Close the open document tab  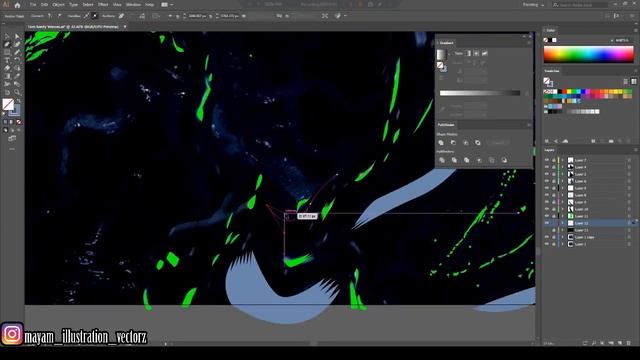125,27
